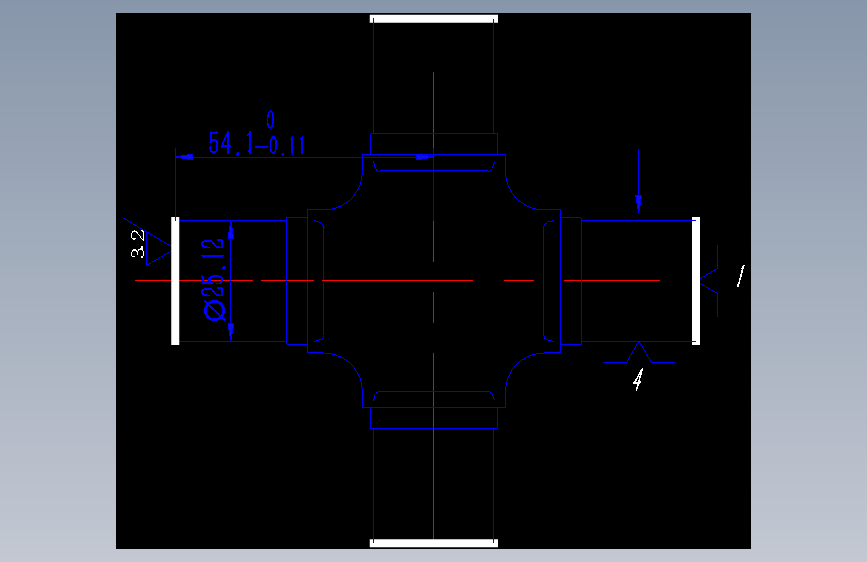Select the Ø25.12 diameter dimension text
The height and width of the screenshot is (562, 867).
coord(214,279)
